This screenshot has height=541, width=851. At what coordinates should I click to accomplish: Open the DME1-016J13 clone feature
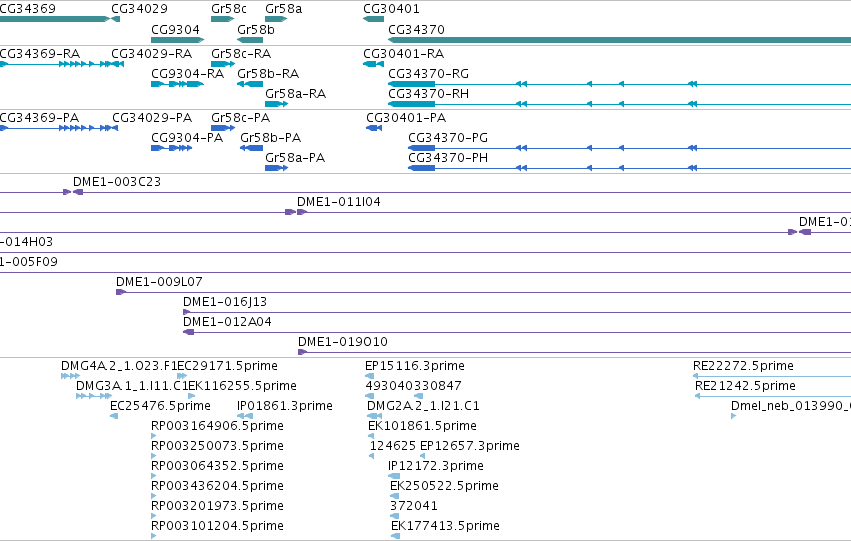point(517,313)
